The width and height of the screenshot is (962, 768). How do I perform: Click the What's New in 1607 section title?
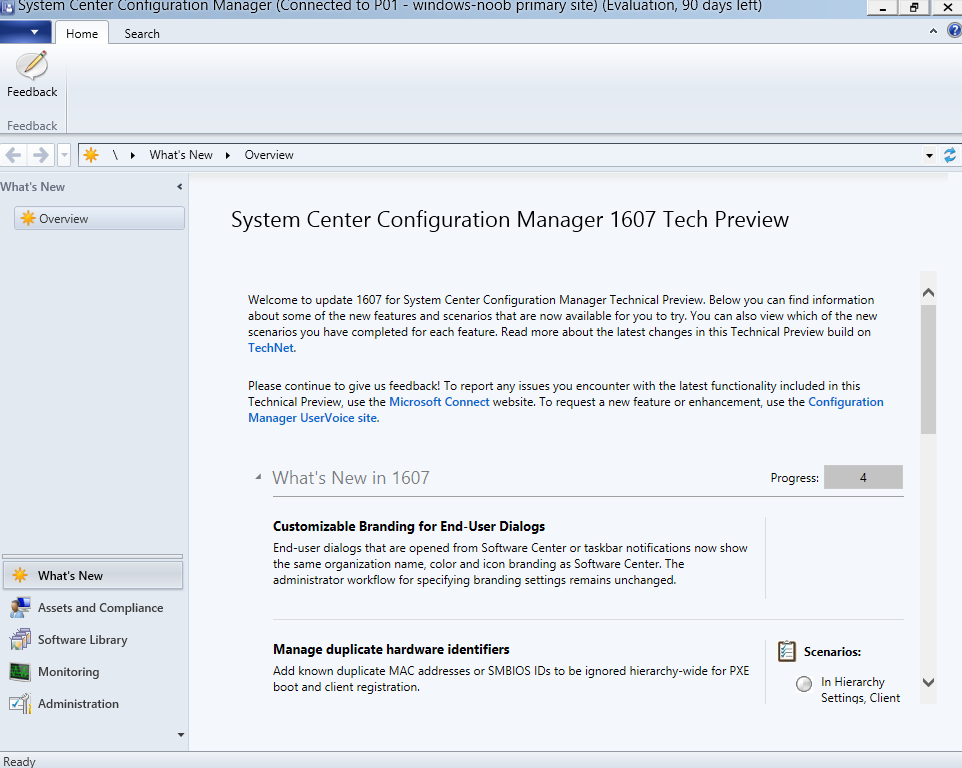[351, 477]
